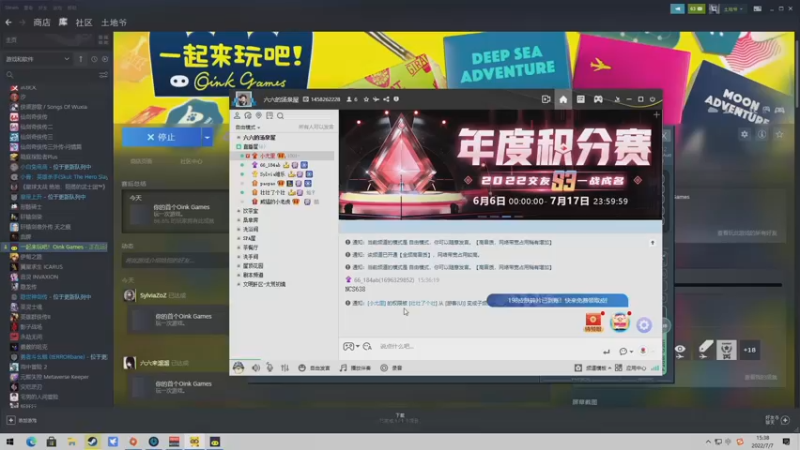
Task: Select Songs Of Wuxia in Steam library
Action: [54, 107]
